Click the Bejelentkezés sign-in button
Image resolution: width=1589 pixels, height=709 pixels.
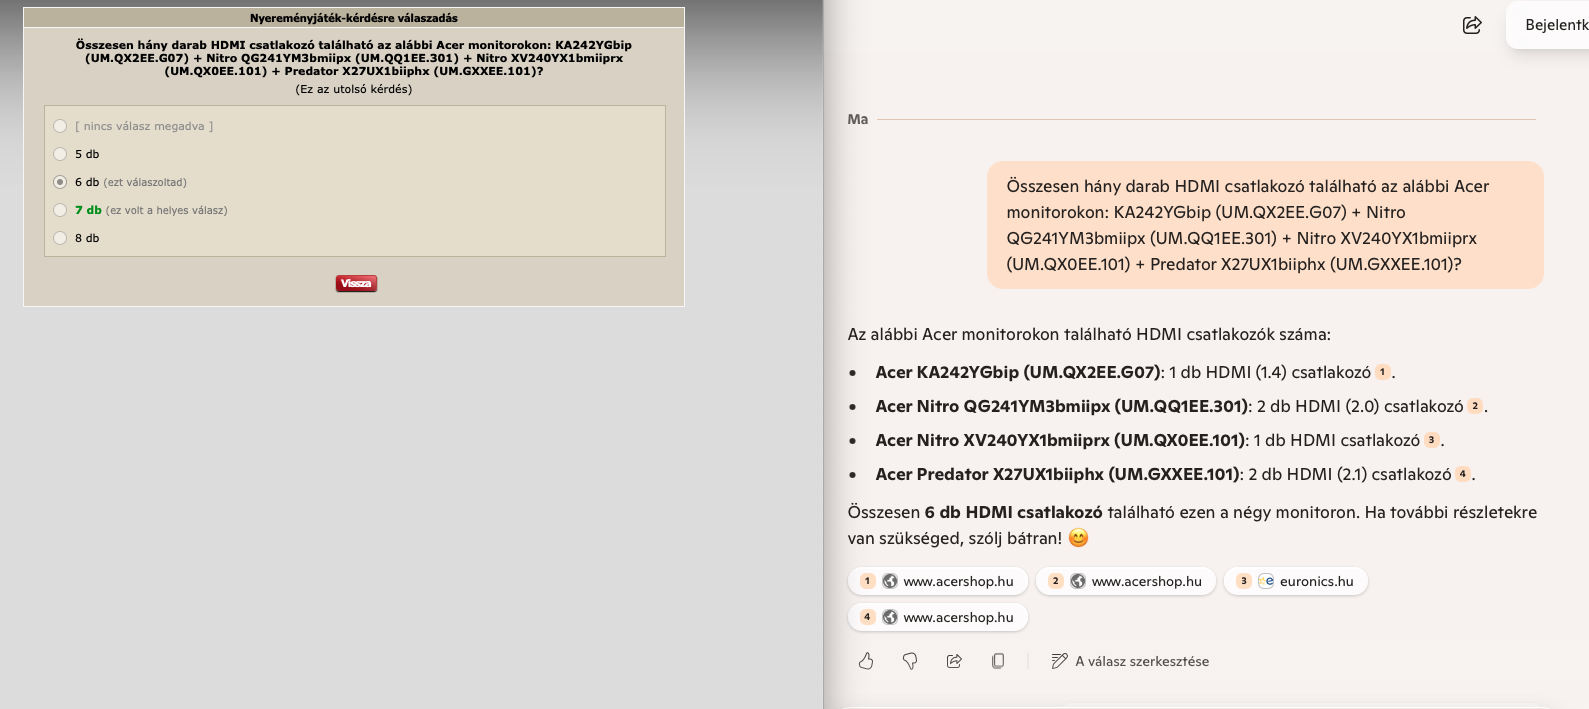tap(1547, 25)
